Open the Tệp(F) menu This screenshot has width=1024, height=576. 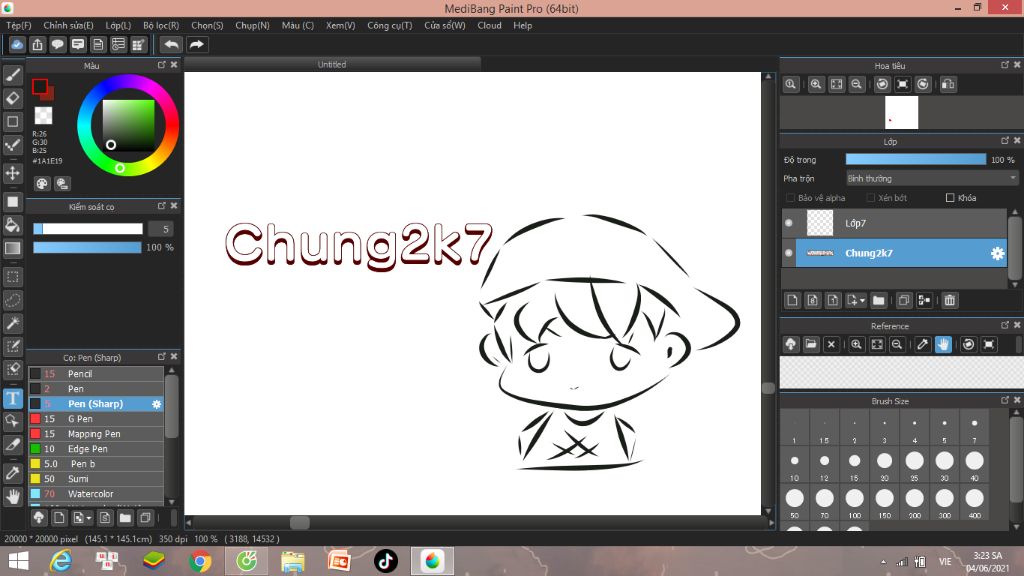click(x=18, y=25)
